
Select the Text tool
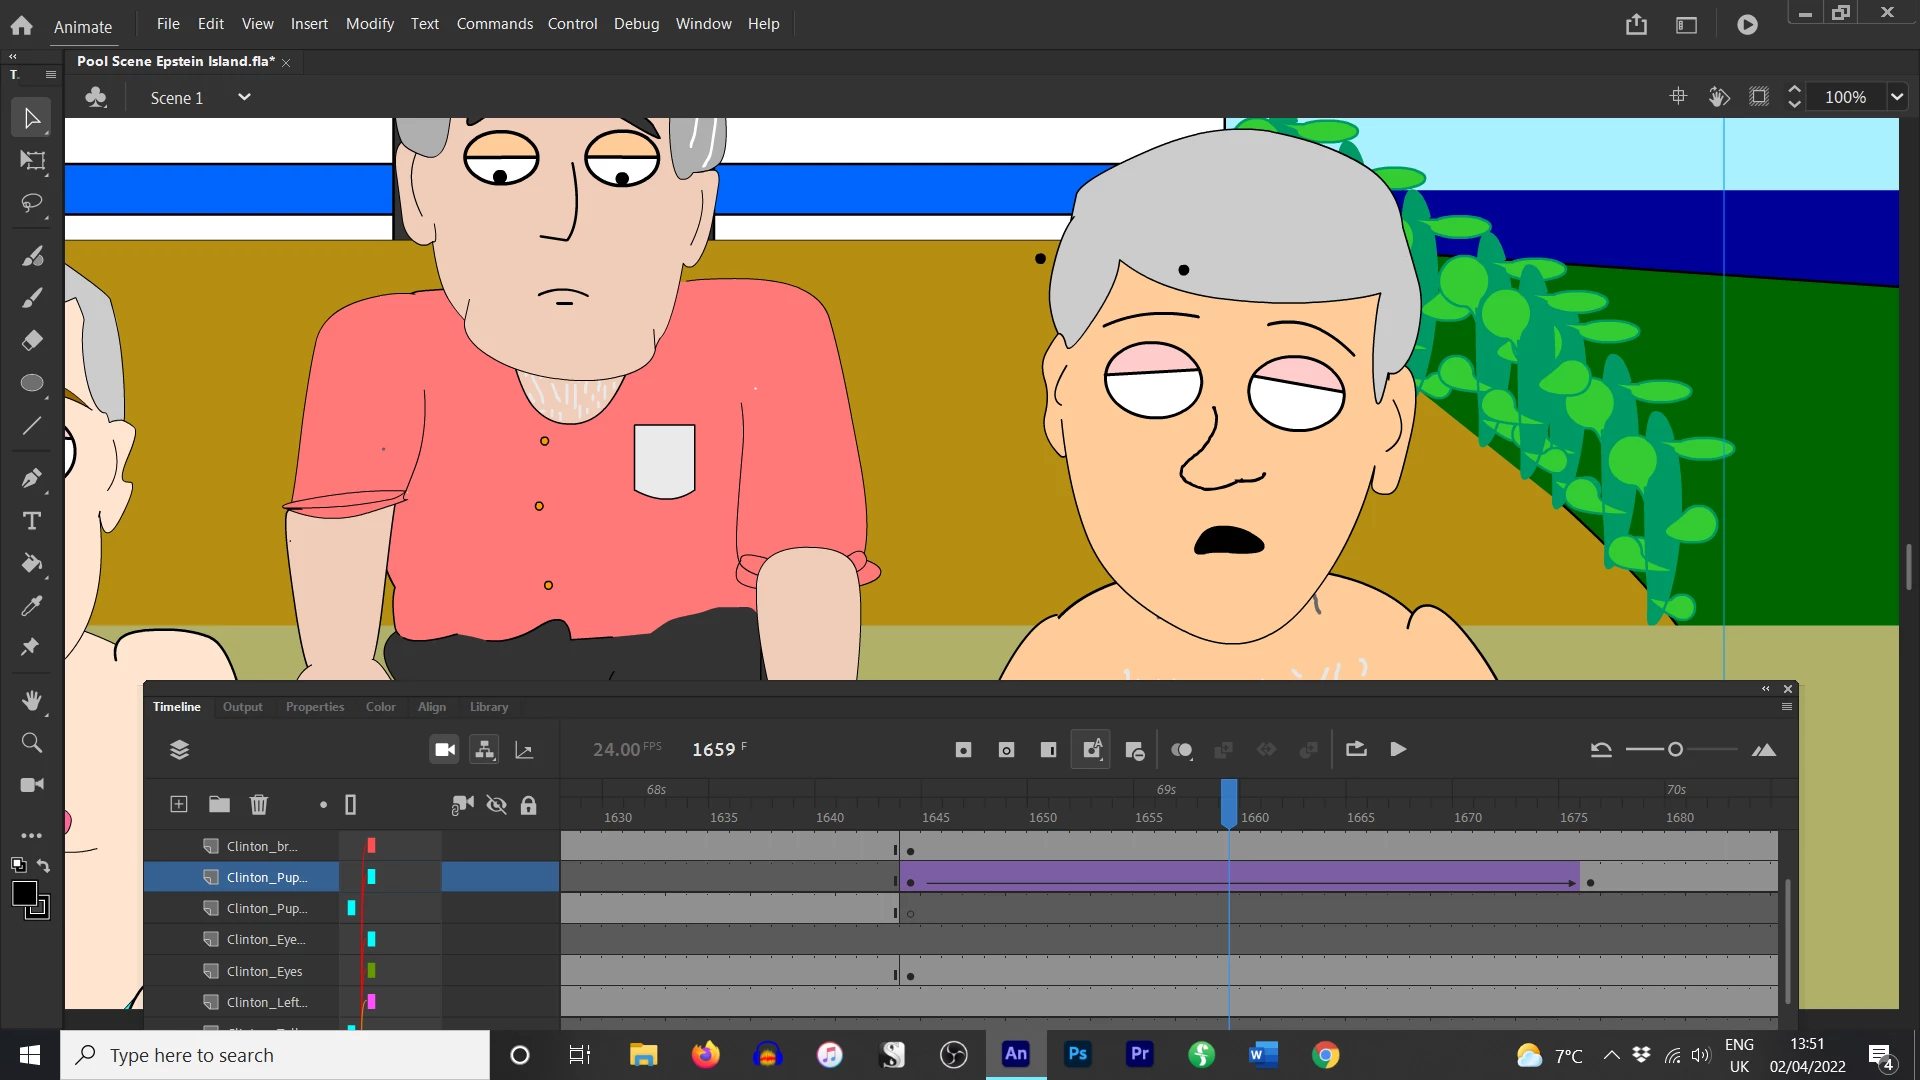[32, 521]
